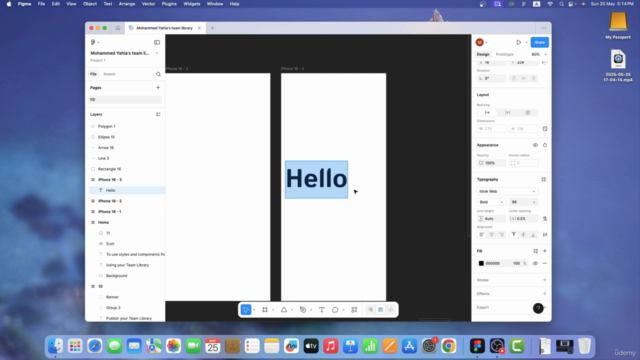Click the blue Share button
This screenshot has height=360, width=640.
pos(540,42)
